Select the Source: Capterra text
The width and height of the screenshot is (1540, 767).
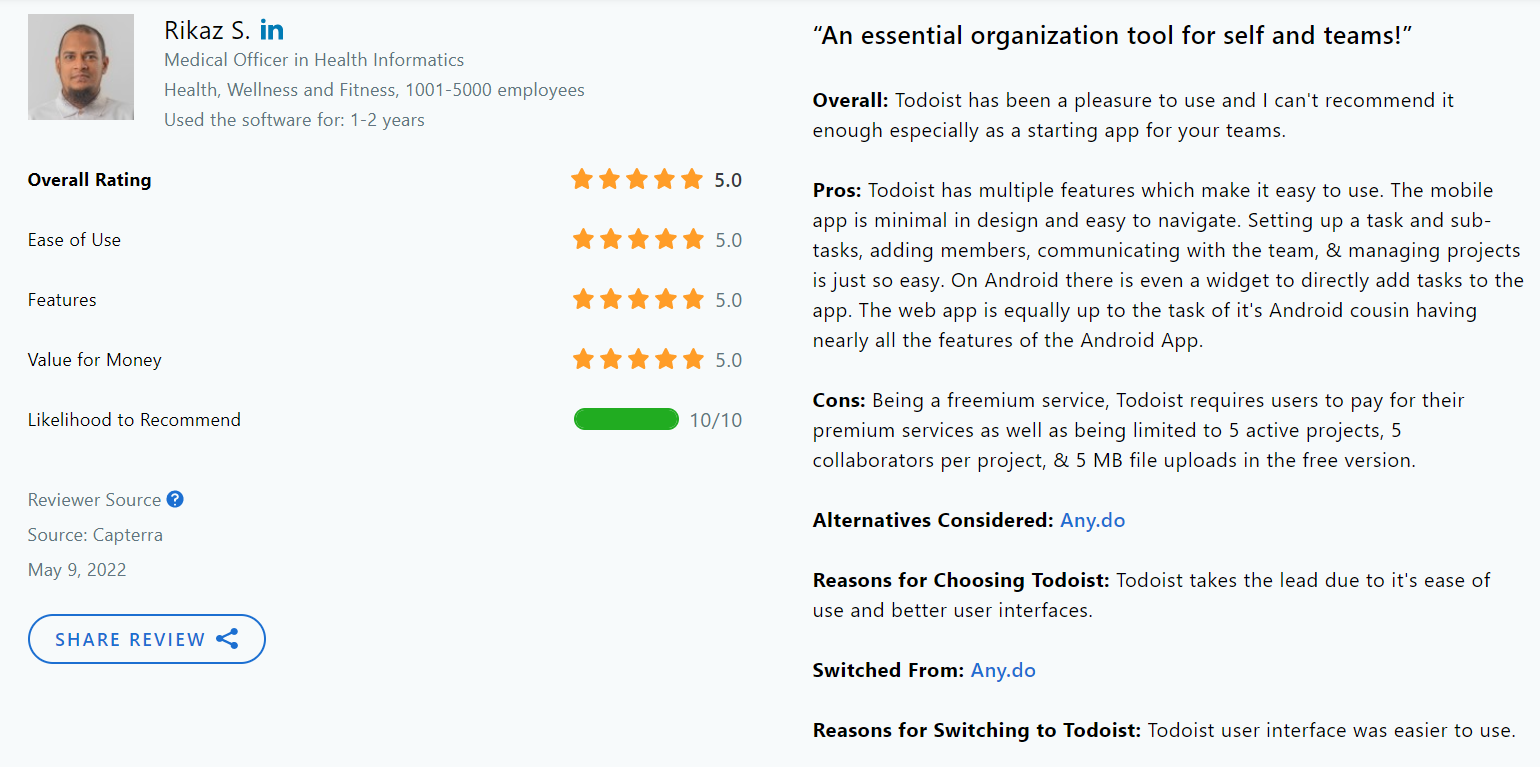point(95,534)
